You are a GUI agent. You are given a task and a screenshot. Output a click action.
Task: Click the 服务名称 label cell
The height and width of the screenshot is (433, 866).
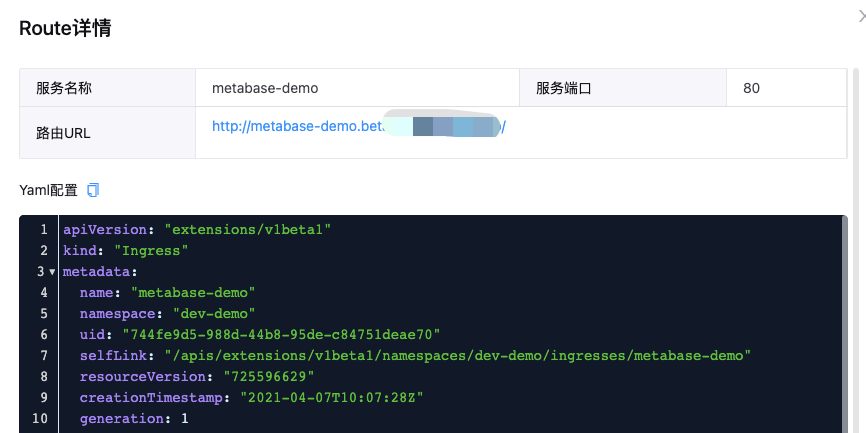click(64, 88)
